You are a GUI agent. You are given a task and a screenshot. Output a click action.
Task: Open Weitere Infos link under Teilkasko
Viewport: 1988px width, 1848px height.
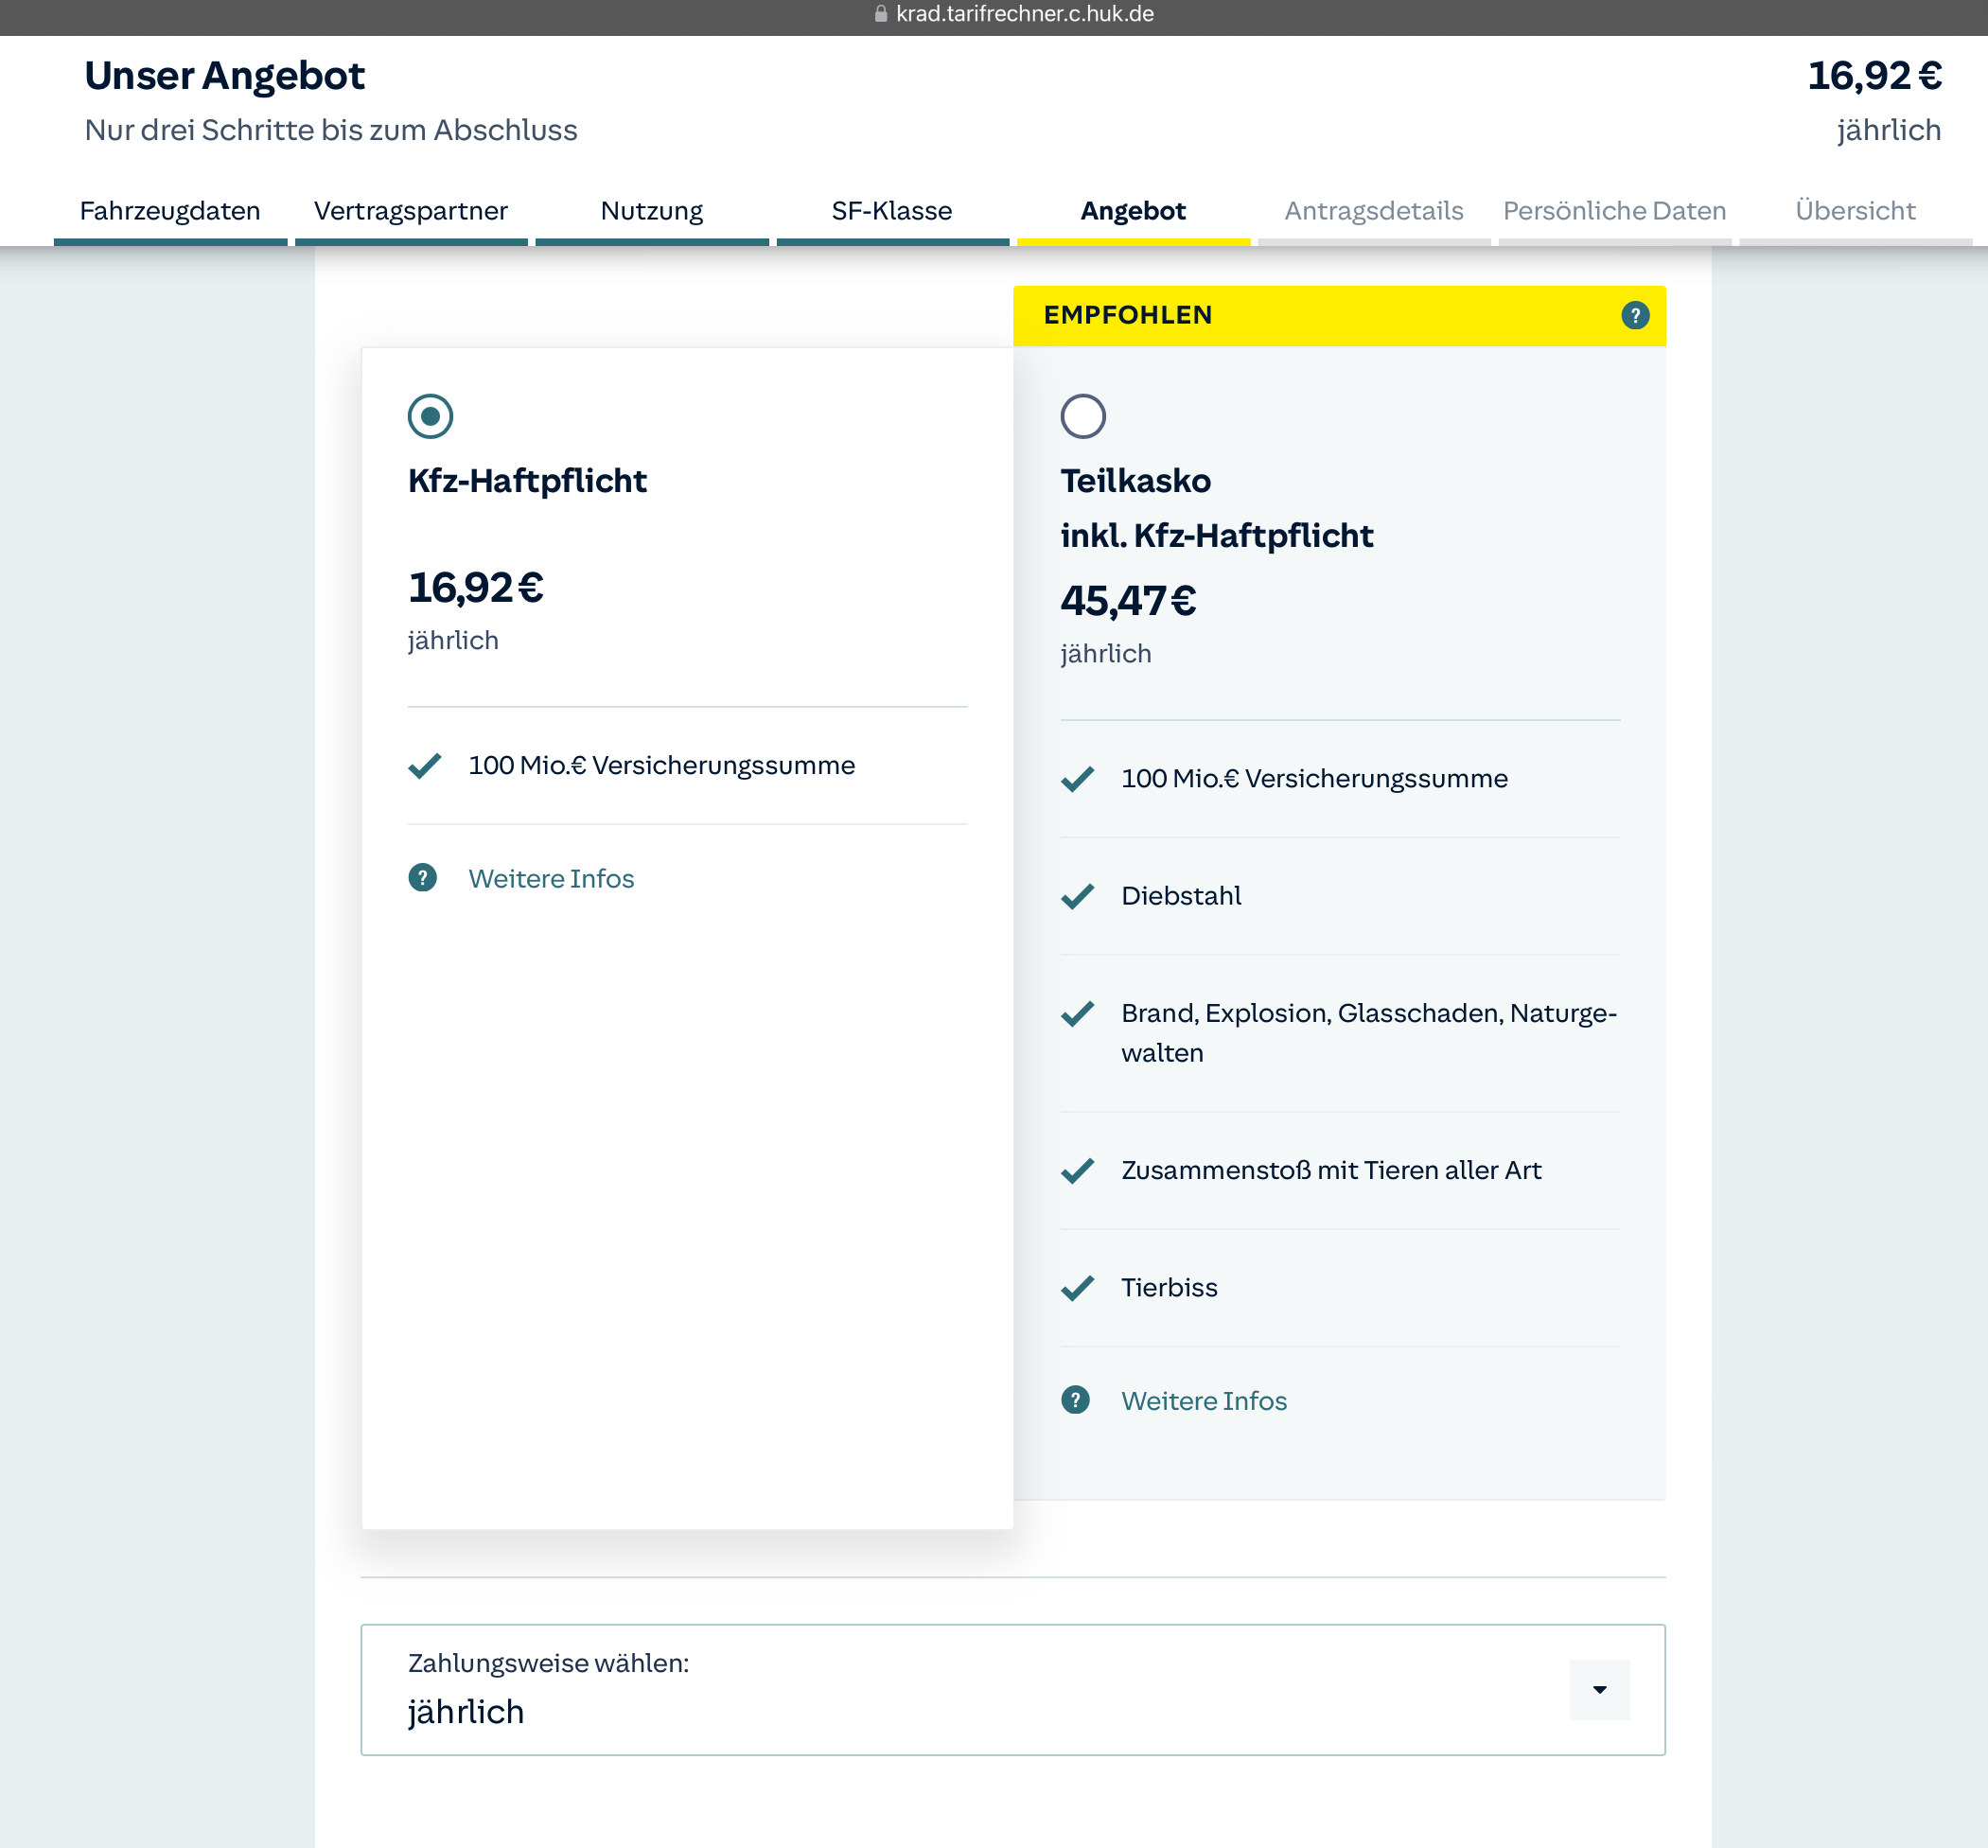pyautogui.click(x=1204, y=1400)
